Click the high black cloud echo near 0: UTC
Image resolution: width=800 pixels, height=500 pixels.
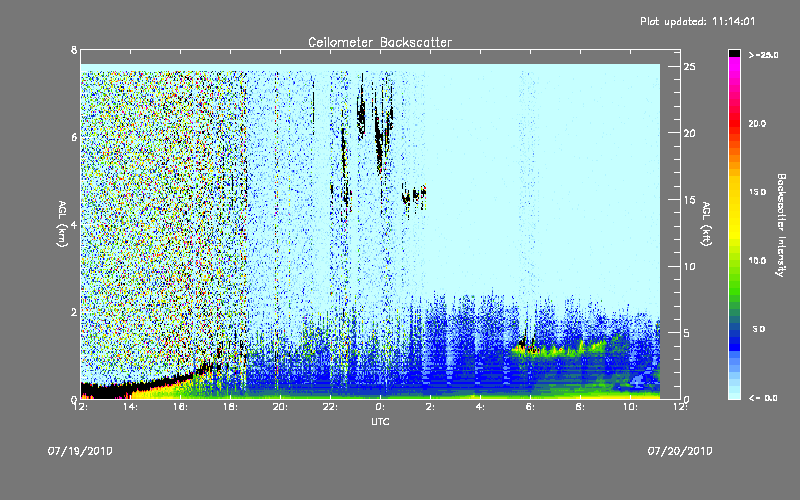379,138
